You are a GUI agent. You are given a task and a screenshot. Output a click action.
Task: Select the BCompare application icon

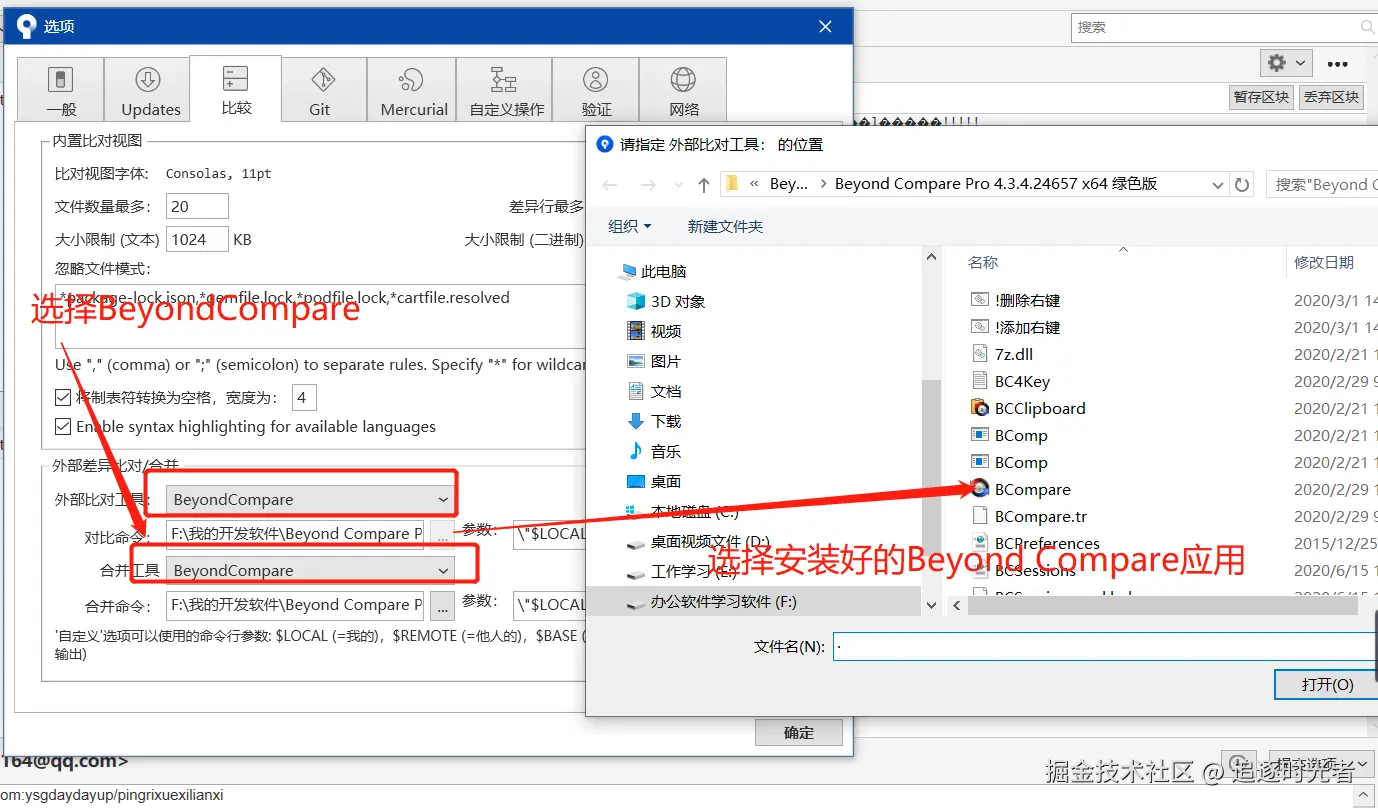point(979,489)
